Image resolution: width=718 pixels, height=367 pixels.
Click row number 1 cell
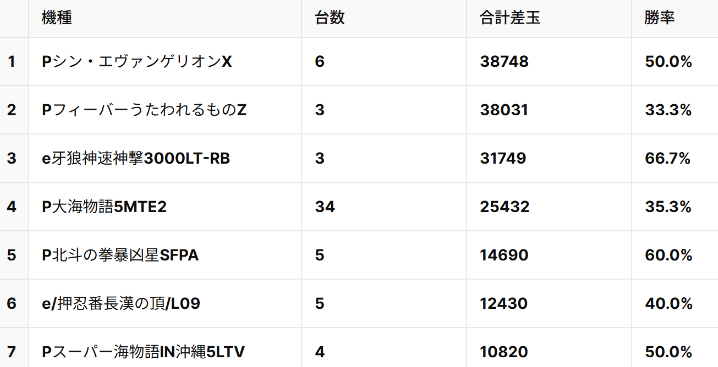[x=14, y=61]
